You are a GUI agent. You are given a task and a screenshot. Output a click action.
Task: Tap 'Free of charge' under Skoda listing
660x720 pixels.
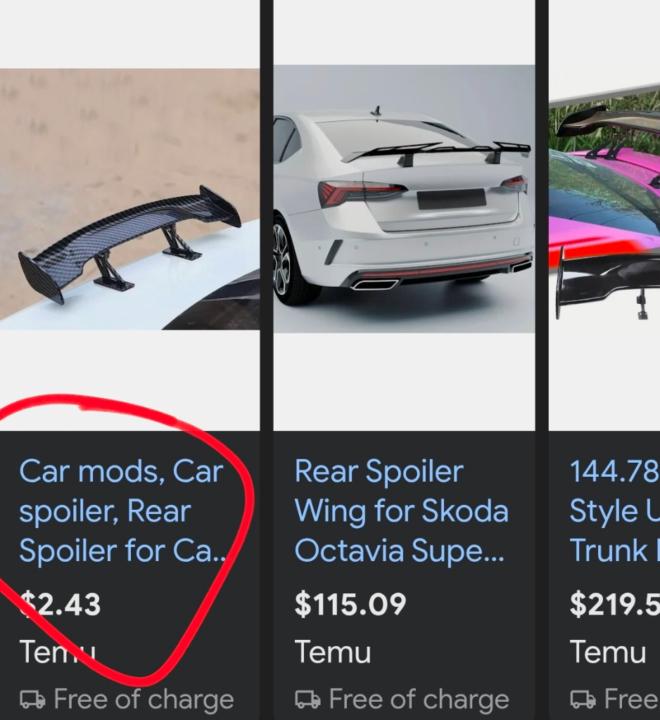pos(419,700)
